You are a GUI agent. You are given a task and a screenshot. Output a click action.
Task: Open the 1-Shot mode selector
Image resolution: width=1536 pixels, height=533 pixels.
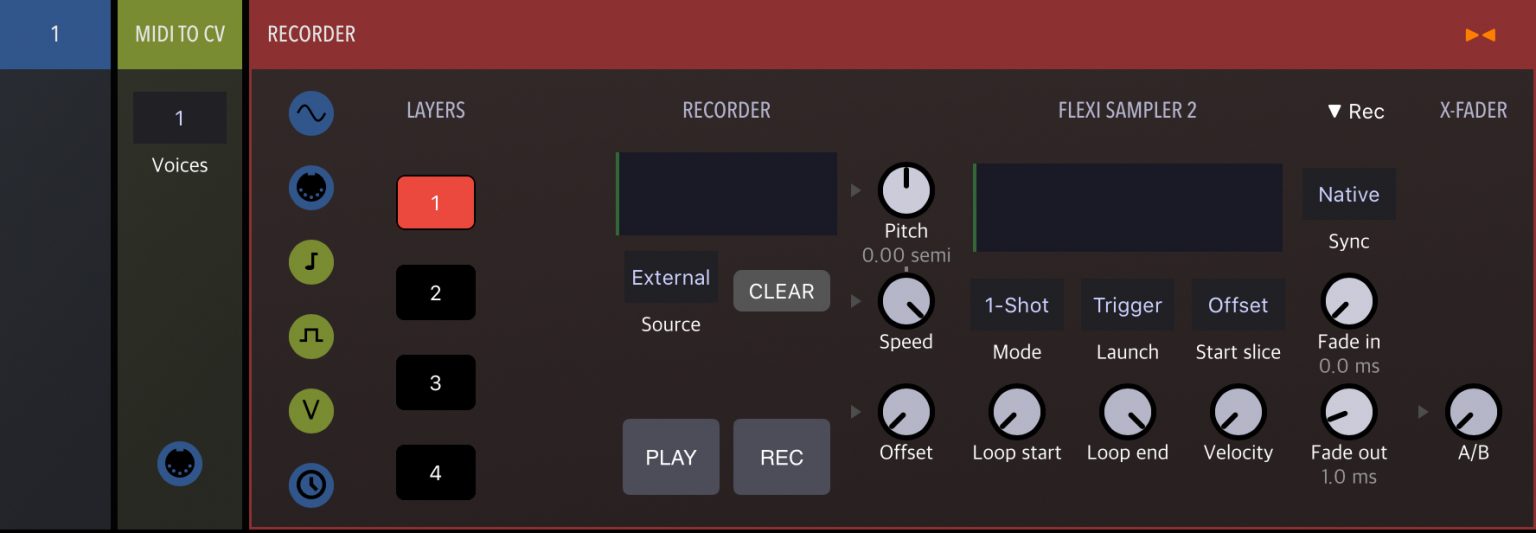point(1017,305)
